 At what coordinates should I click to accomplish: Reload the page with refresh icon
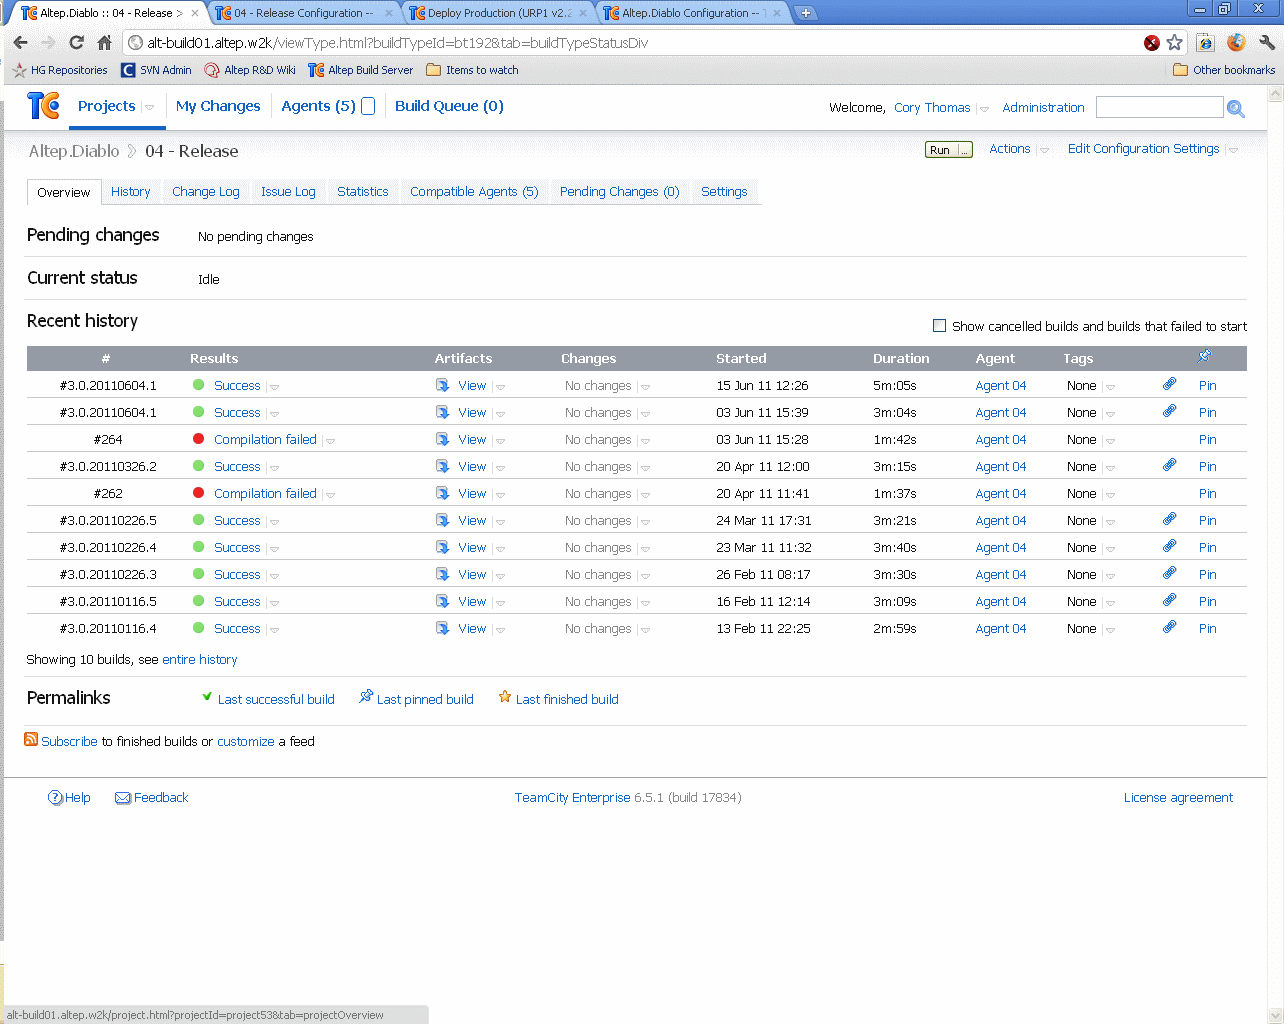(x=76, y=43)
